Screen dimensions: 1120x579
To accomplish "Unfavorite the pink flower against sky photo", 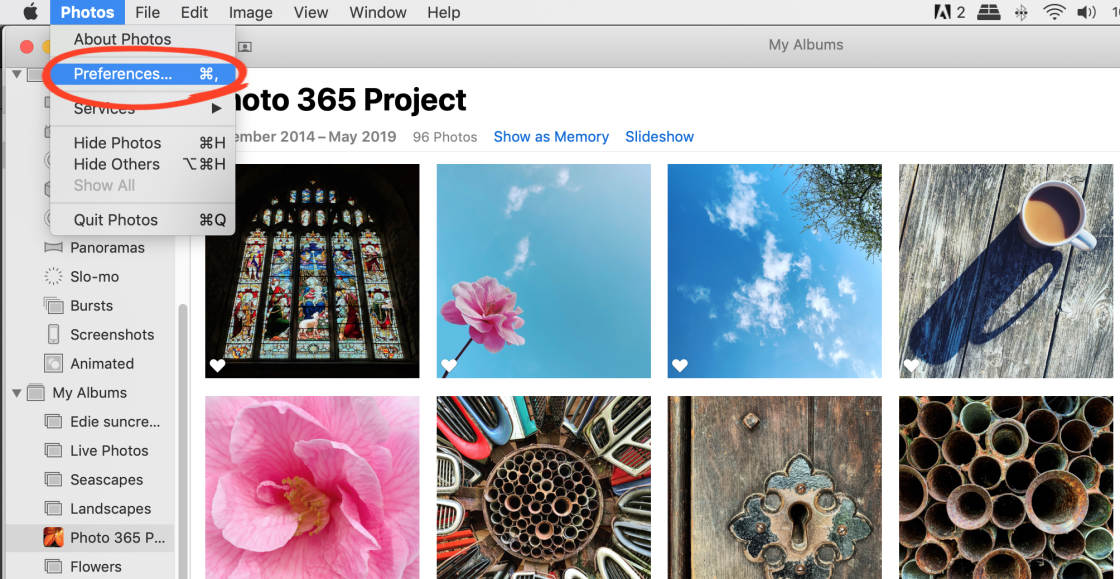I will tap(449, 366).
